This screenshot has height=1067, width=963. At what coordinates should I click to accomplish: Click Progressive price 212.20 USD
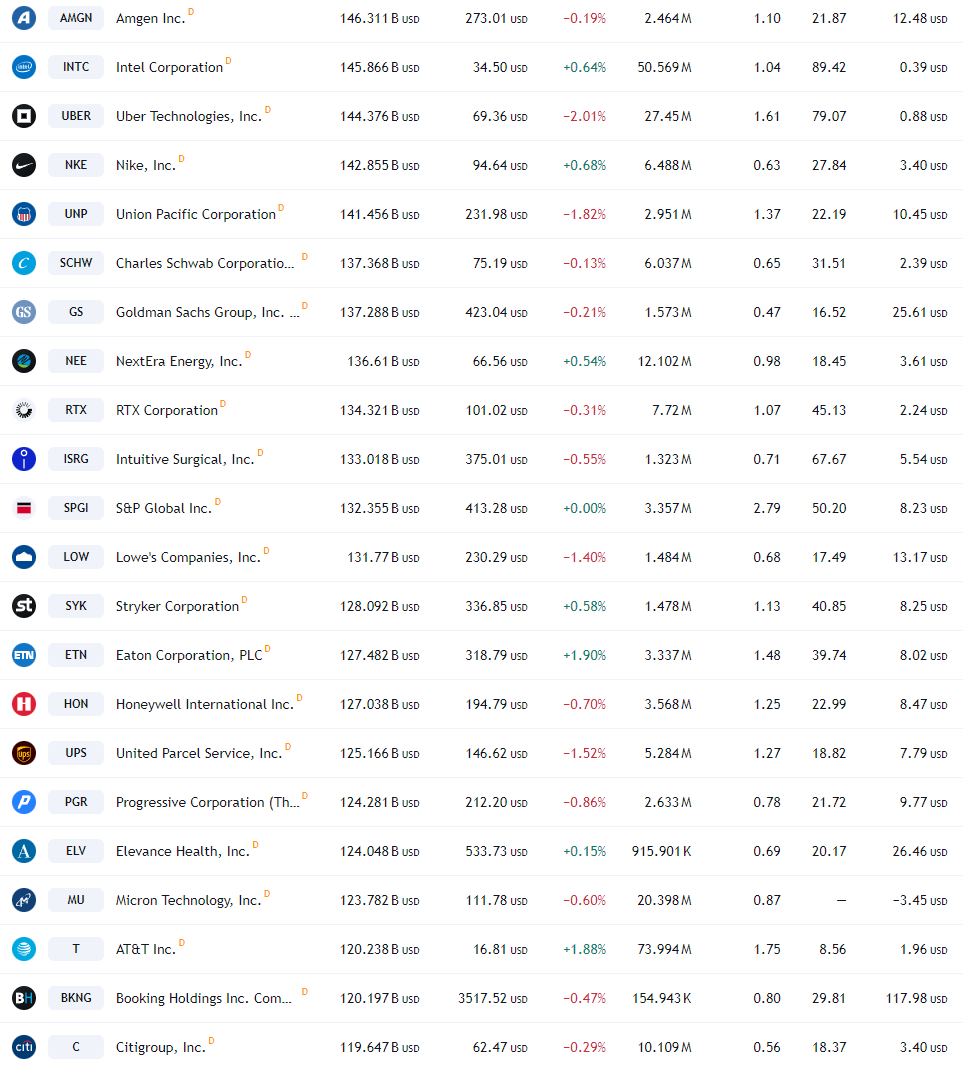point(496,802)
